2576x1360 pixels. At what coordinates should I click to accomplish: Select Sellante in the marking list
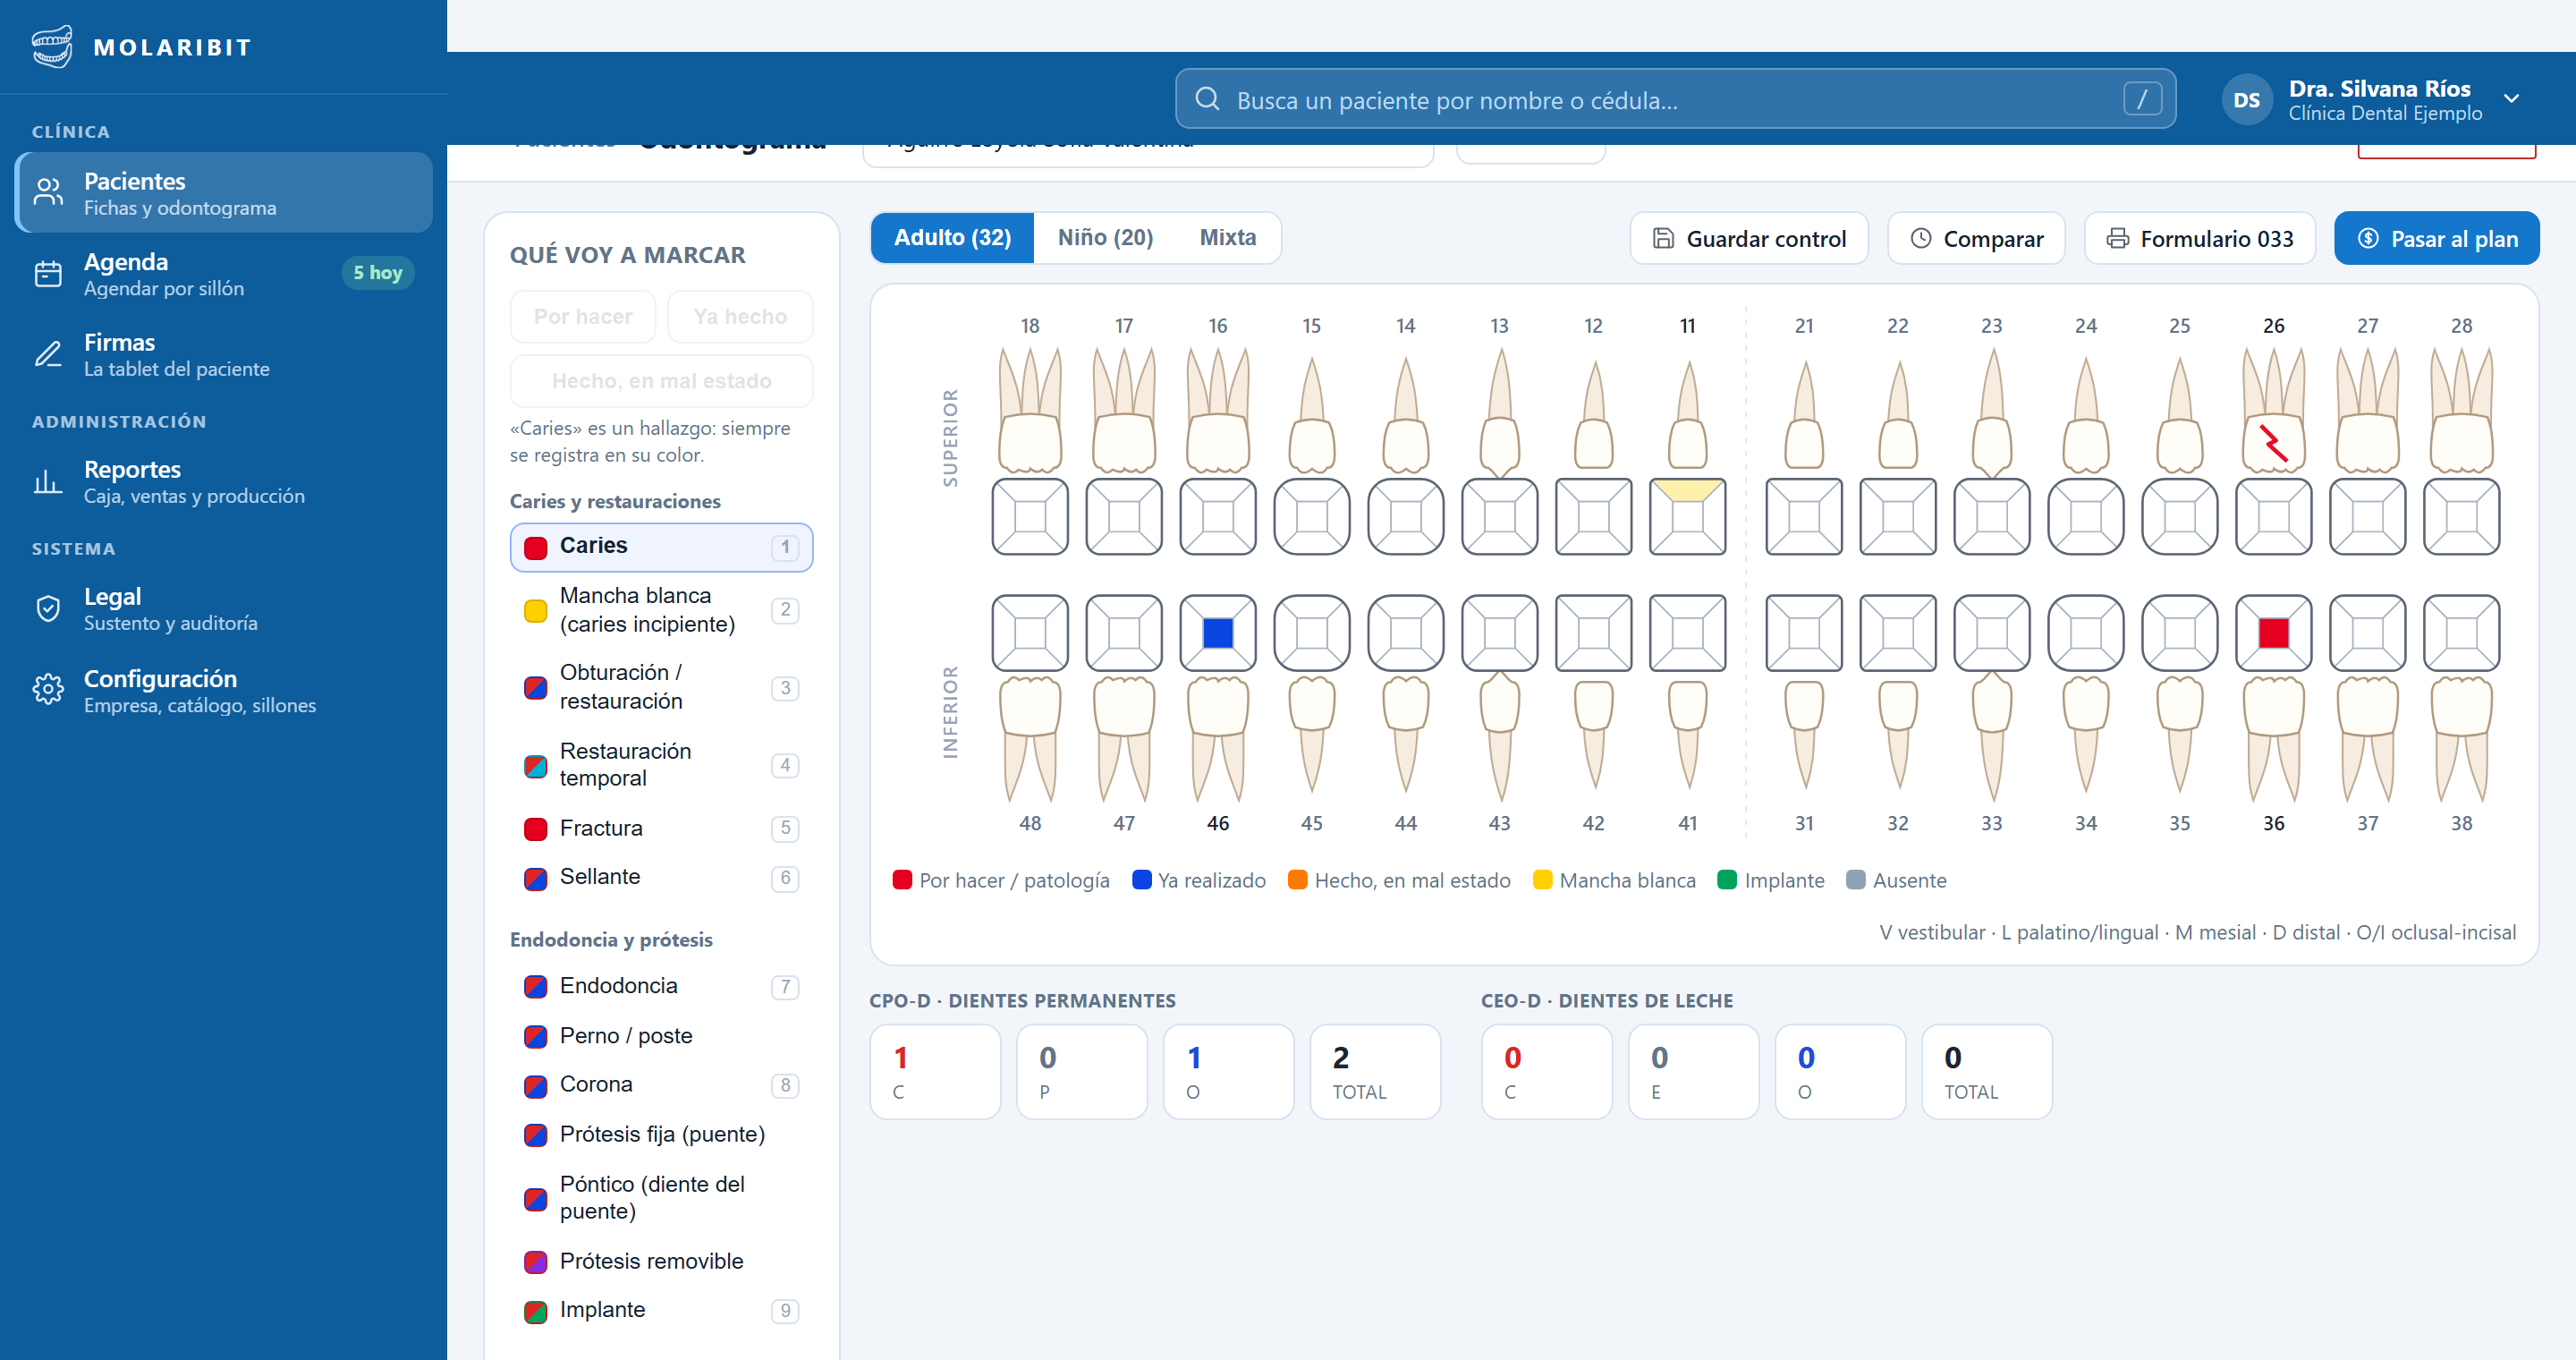point(661,877)
